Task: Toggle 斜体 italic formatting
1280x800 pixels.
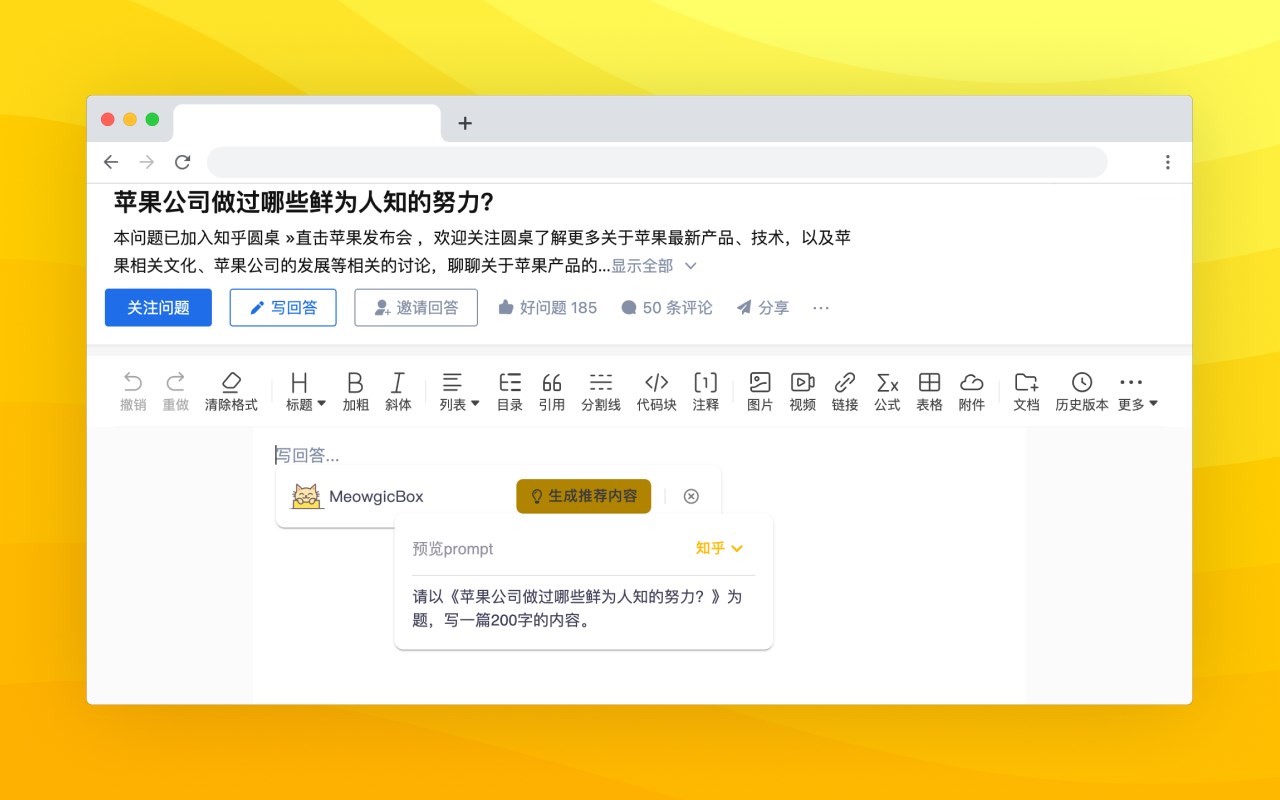Action: click(398, 391)
